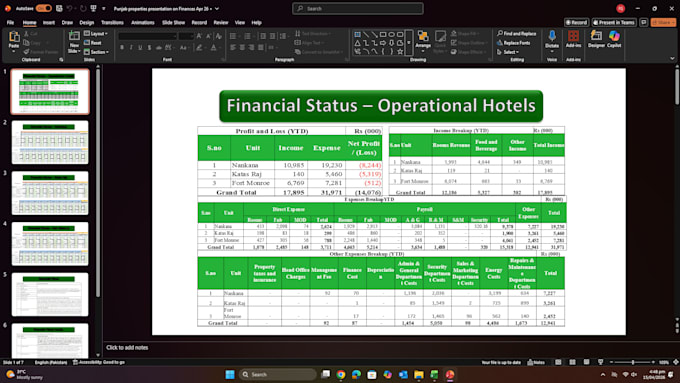Switch to the Design tab
This screenshot has height=383, width=680.
pos(86,23)
